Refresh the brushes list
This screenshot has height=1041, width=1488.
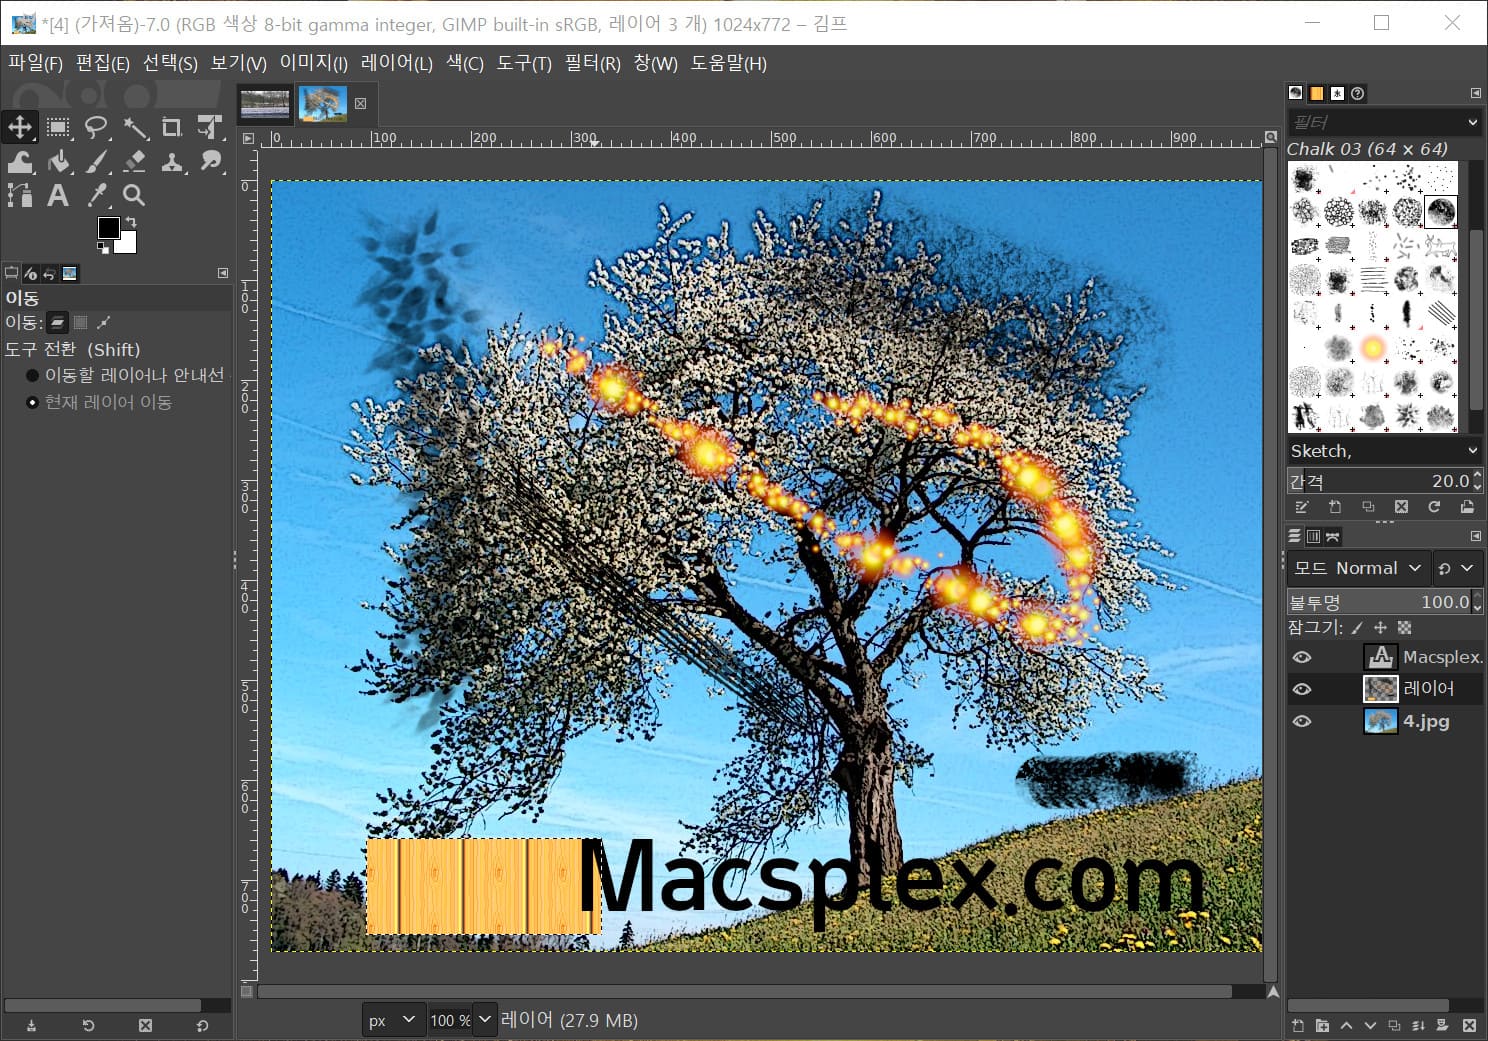tap(1434, 507)
